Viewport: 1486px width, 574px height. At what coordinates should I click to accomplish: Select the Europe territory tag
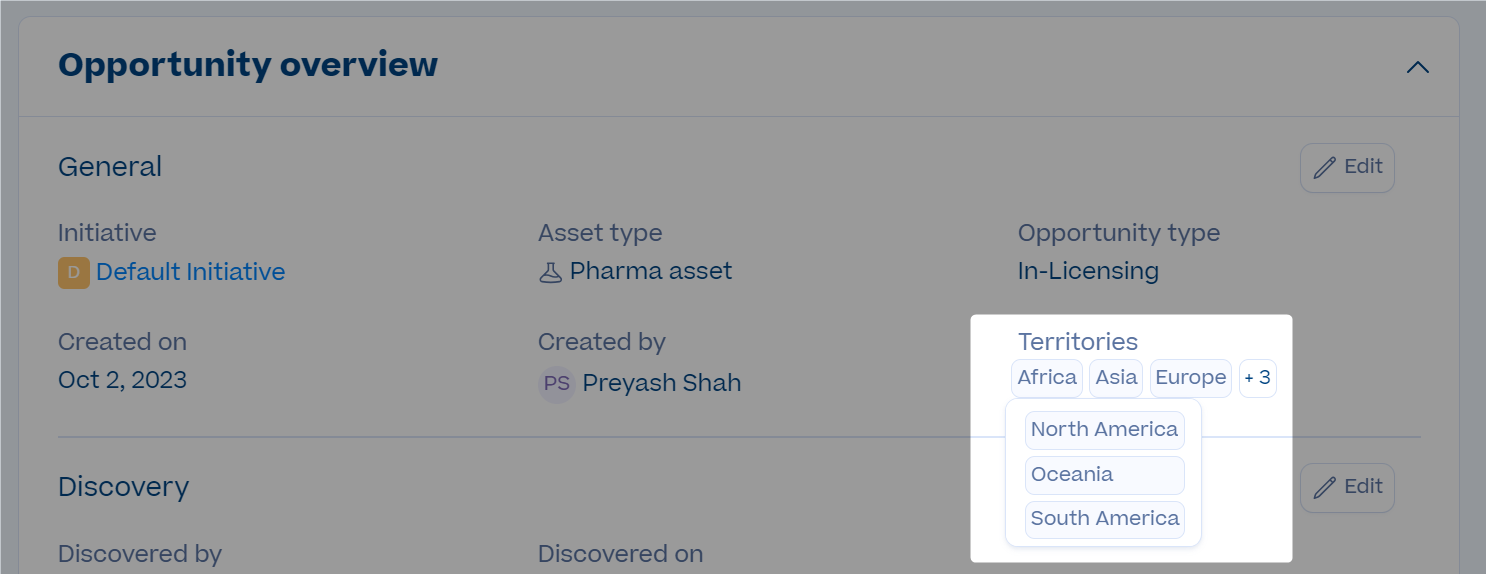click(x=1191, y=378)
